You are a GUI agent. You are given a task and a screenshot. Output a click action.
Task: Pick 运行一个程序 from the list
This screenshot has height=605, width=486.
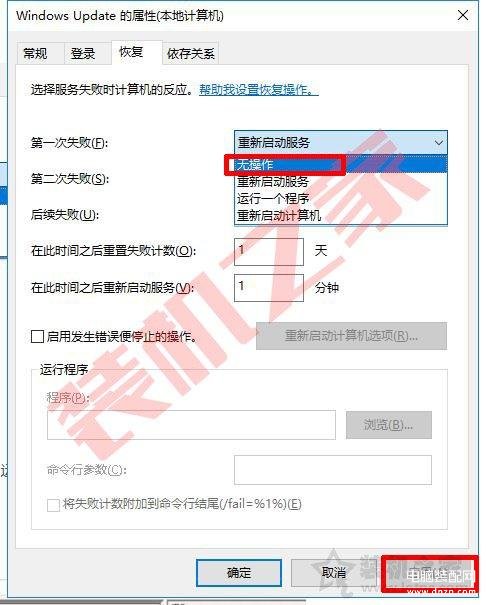point(341,198)
